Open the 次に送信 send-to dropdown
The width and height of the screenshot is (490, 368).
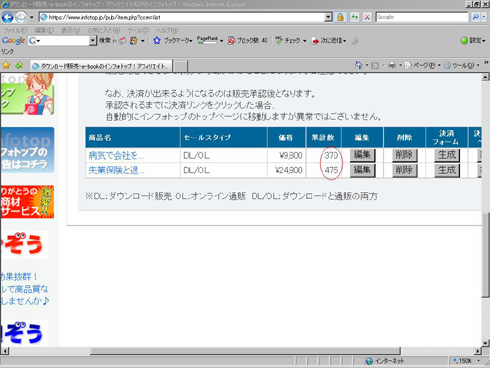(x=329, y=41)
